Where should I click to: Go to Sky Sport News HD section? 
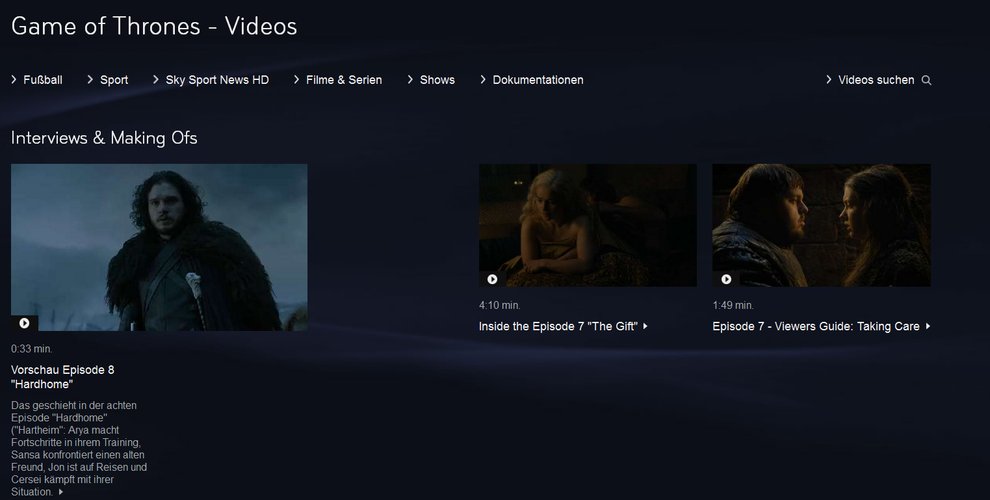pyautogui.click(x=217, y=80)
